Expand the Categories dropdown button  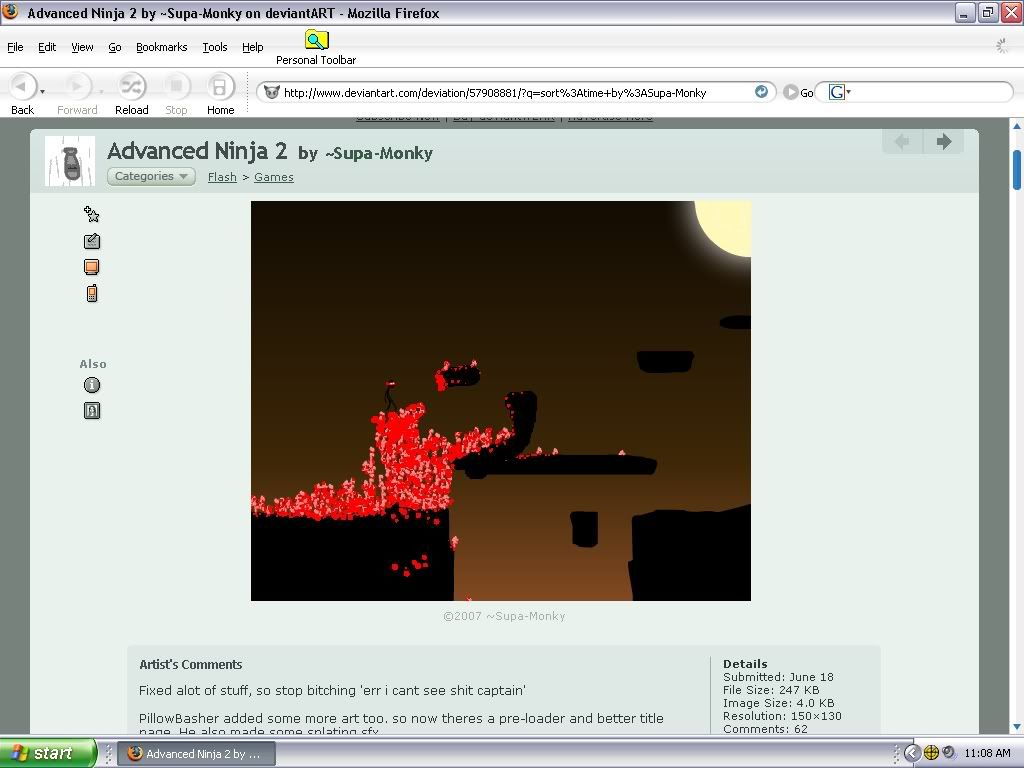tap(151, 176)
